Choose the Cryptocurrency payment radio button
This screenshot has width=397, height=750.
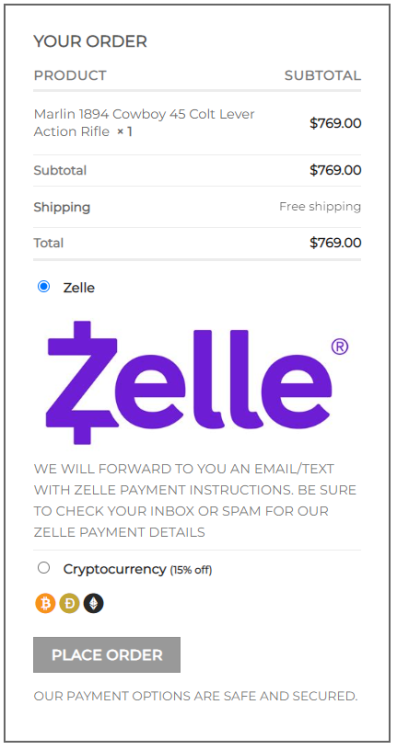(44, 568)
